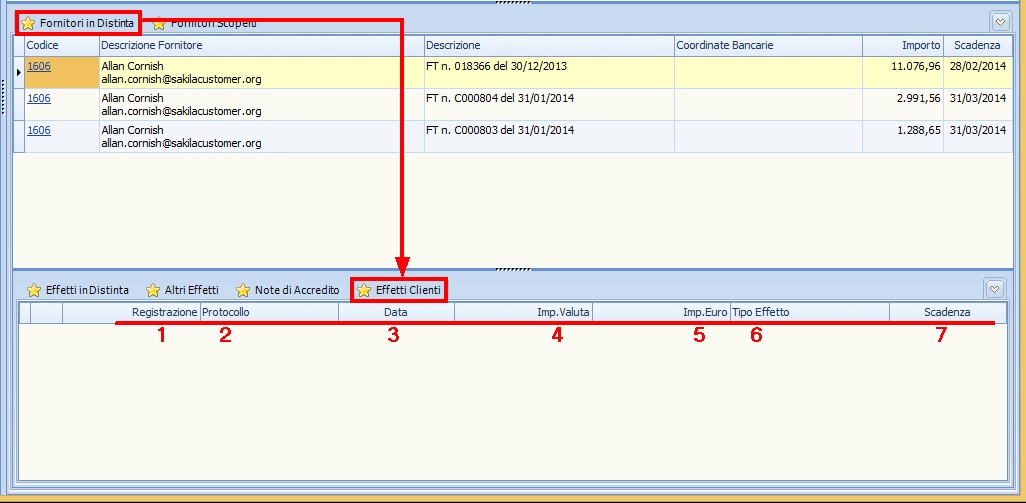Click the star icon of Altri Effetti
This screenshot has height=503, width=1026.
pos(152,290)
